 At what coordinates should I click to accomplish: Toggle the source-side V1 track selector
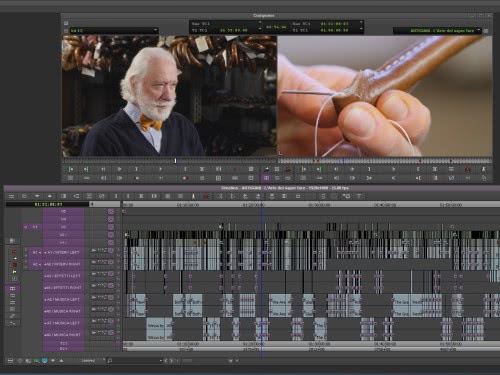pos(35,227)
